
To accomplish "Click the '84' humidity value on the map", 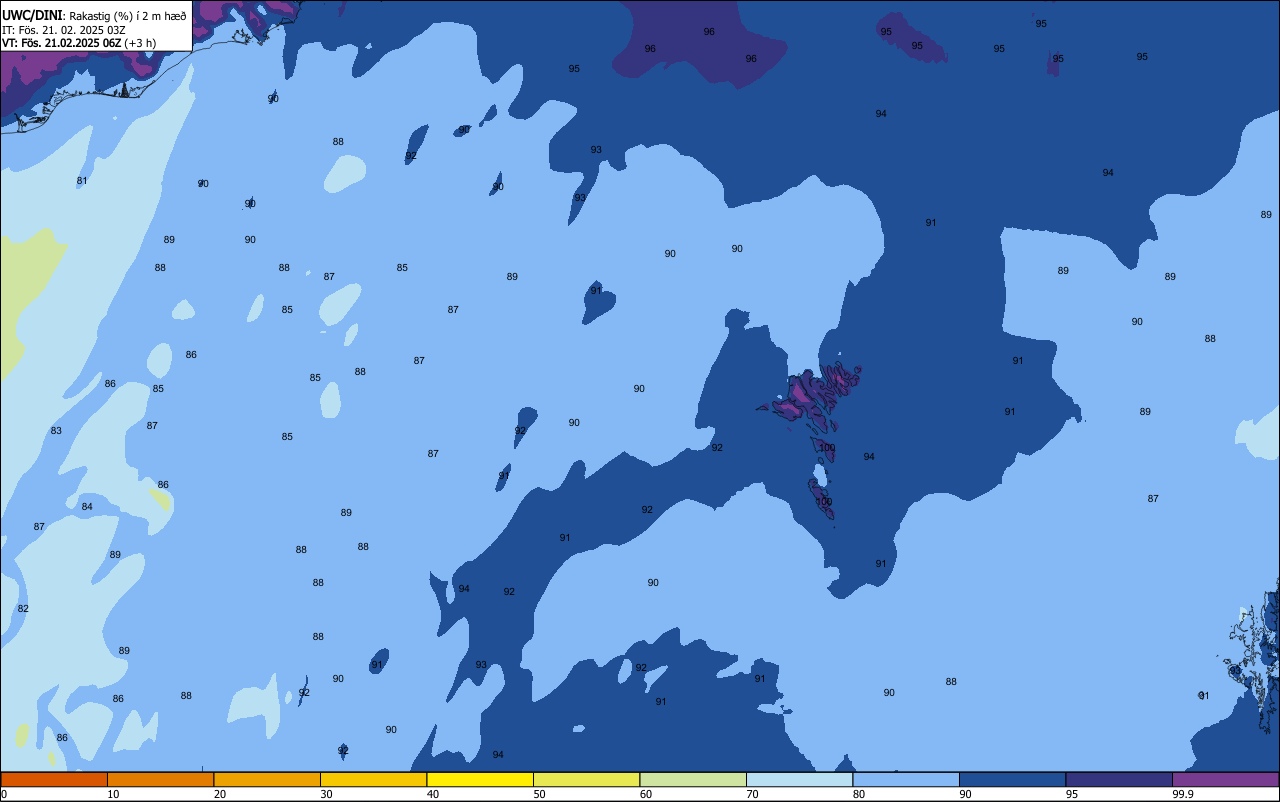I will pyautogui.click(x=87, y=507).
